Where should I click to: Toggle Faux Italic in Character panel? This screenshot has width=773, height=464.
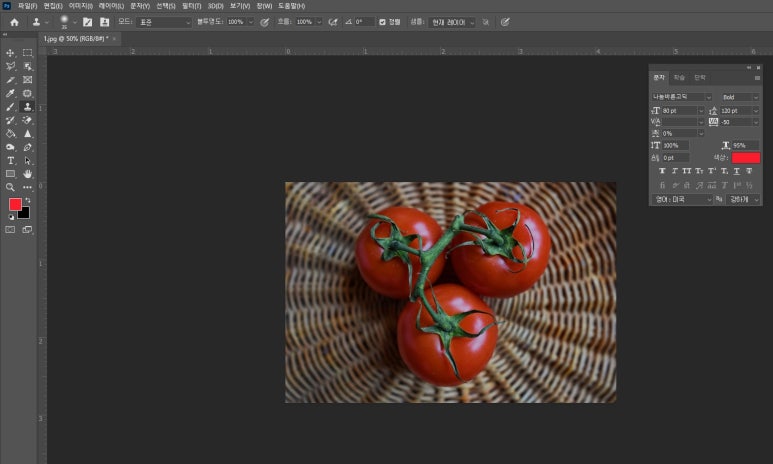(674, 171)
